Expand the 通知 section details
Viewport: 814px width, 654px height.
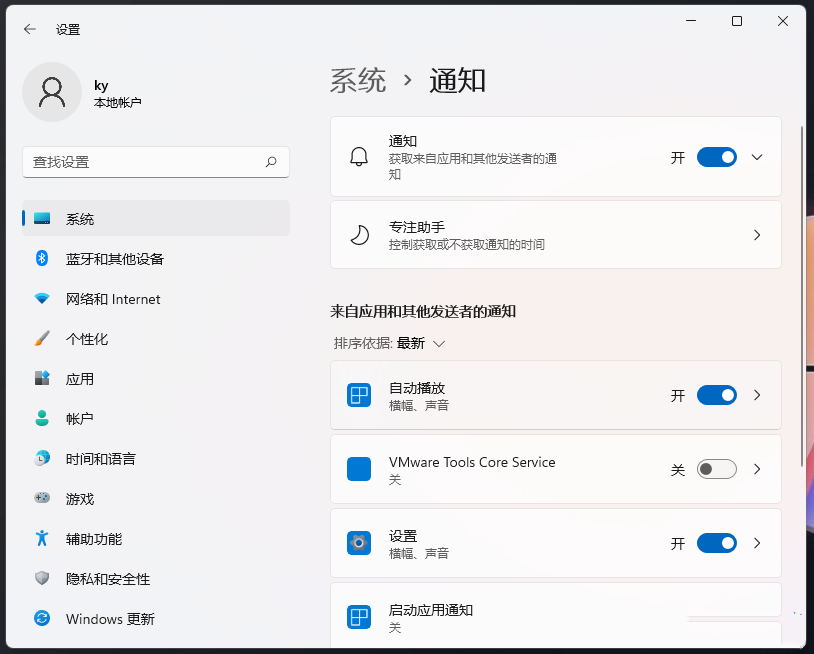[x=757, y=156]
